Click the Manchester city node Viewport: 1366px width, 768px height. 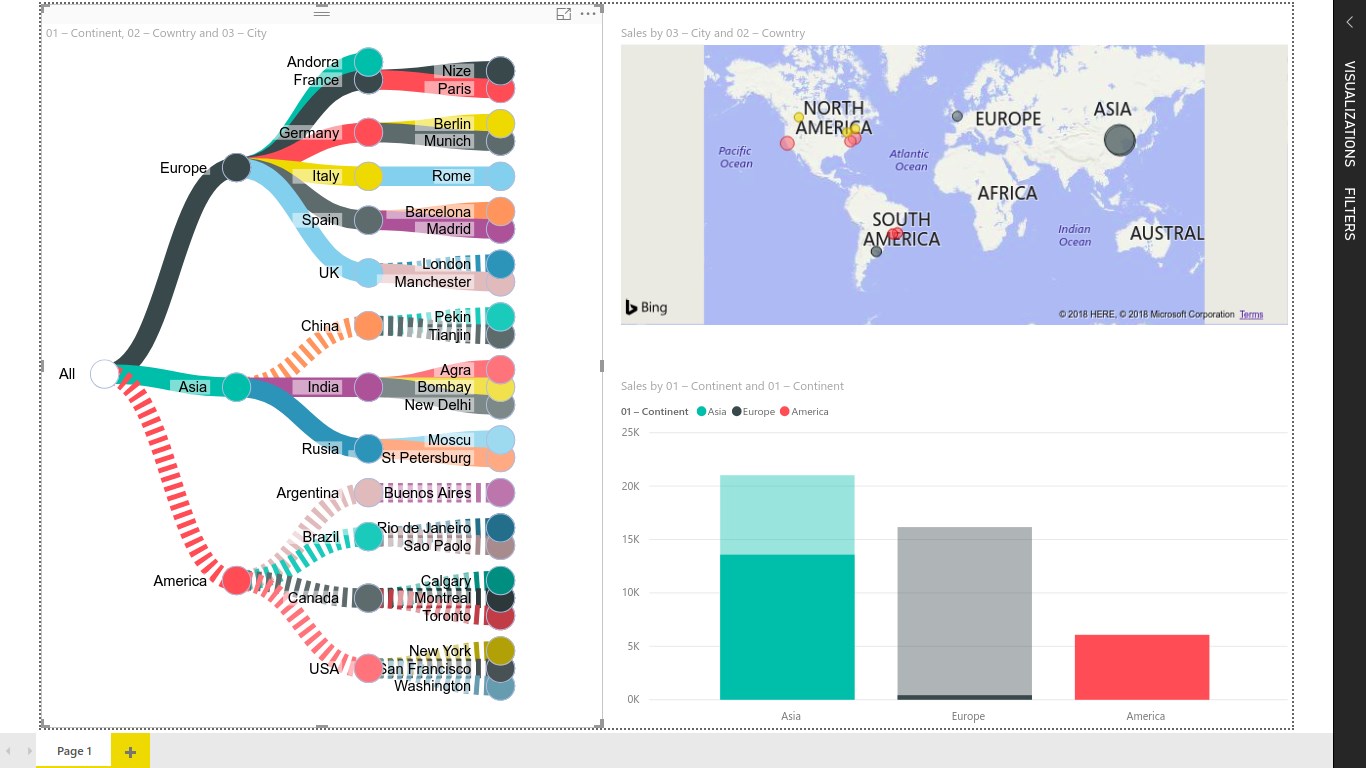tap(501, 284)
